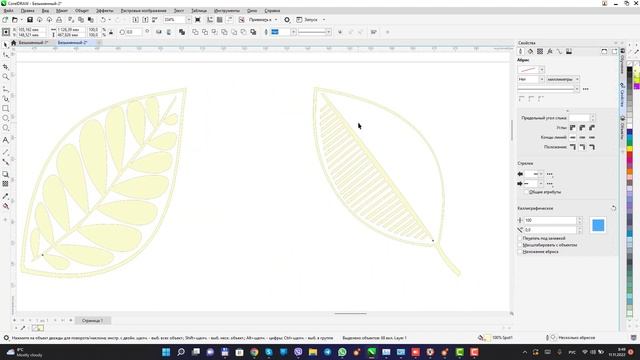Open the Файл menu
The width and height of the screenshot is (640, 360).
pos(8,11)
